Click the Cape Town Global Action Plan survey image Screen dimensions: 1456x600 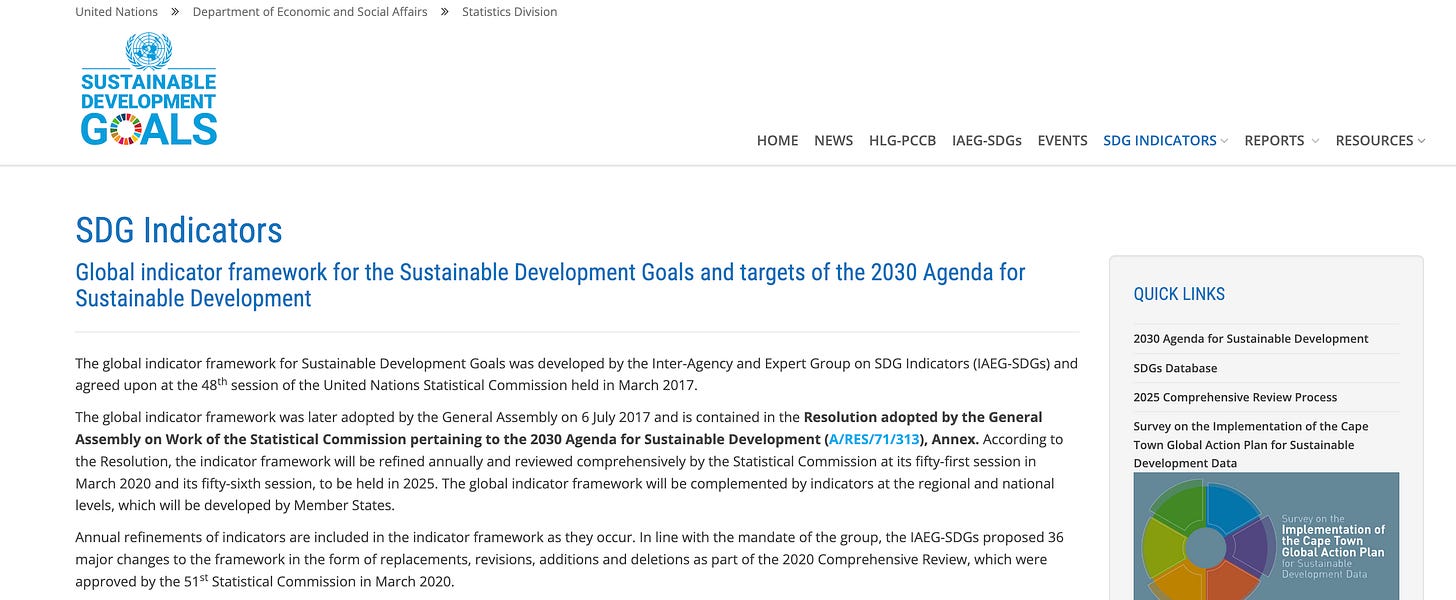tap(1266, 536)
